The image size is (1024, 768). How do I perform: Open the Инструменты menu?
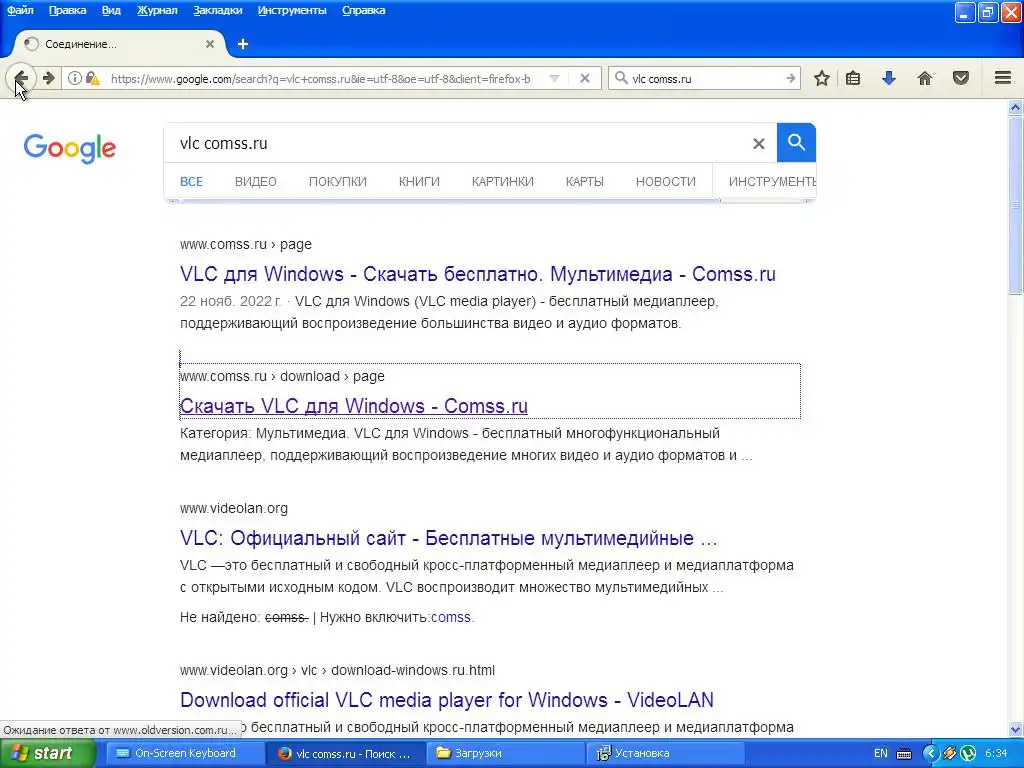[x=292, y=10]
